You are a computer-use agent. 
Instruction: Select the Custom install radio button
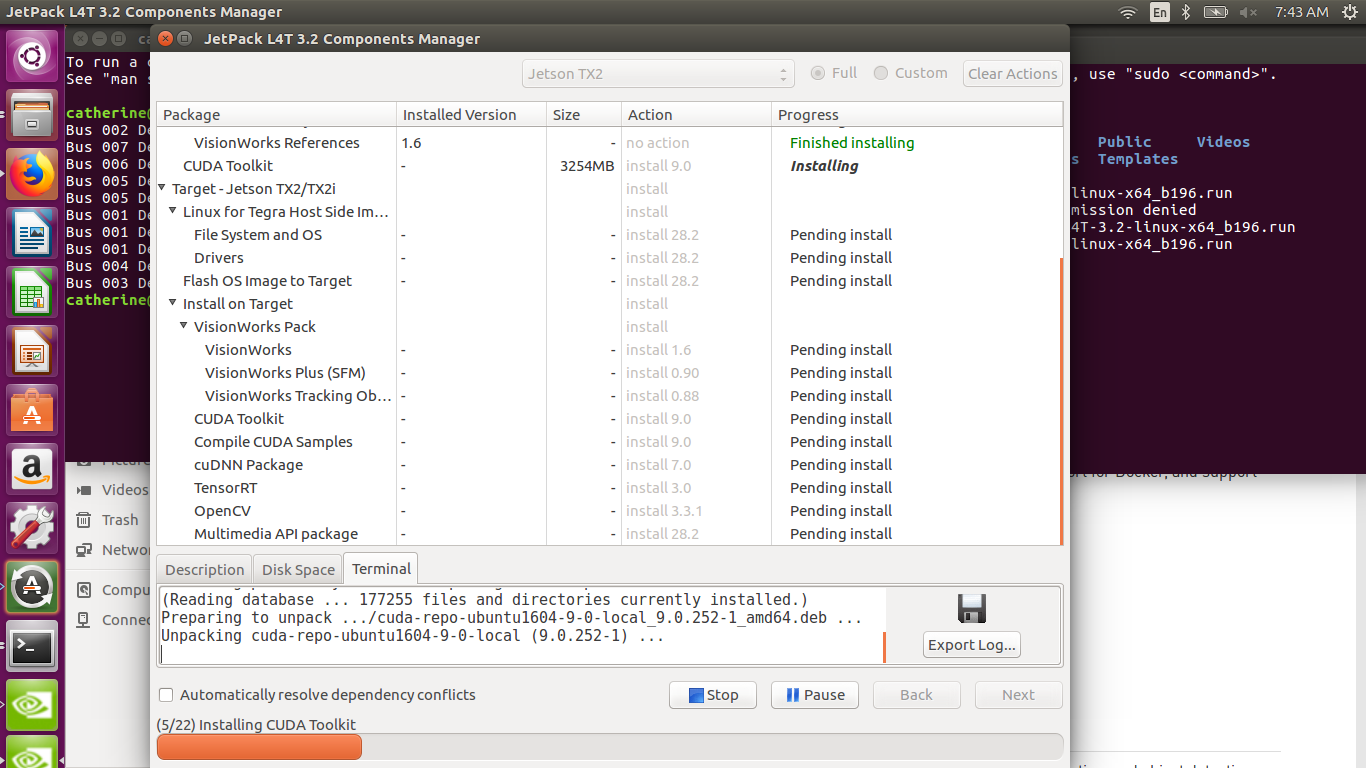pos(880,73)
